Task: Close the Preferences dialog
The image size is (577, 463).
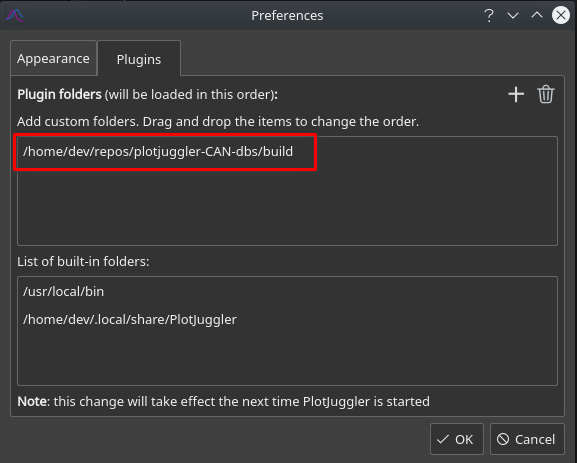Action: pyautogui.click(x=561, y=15)
